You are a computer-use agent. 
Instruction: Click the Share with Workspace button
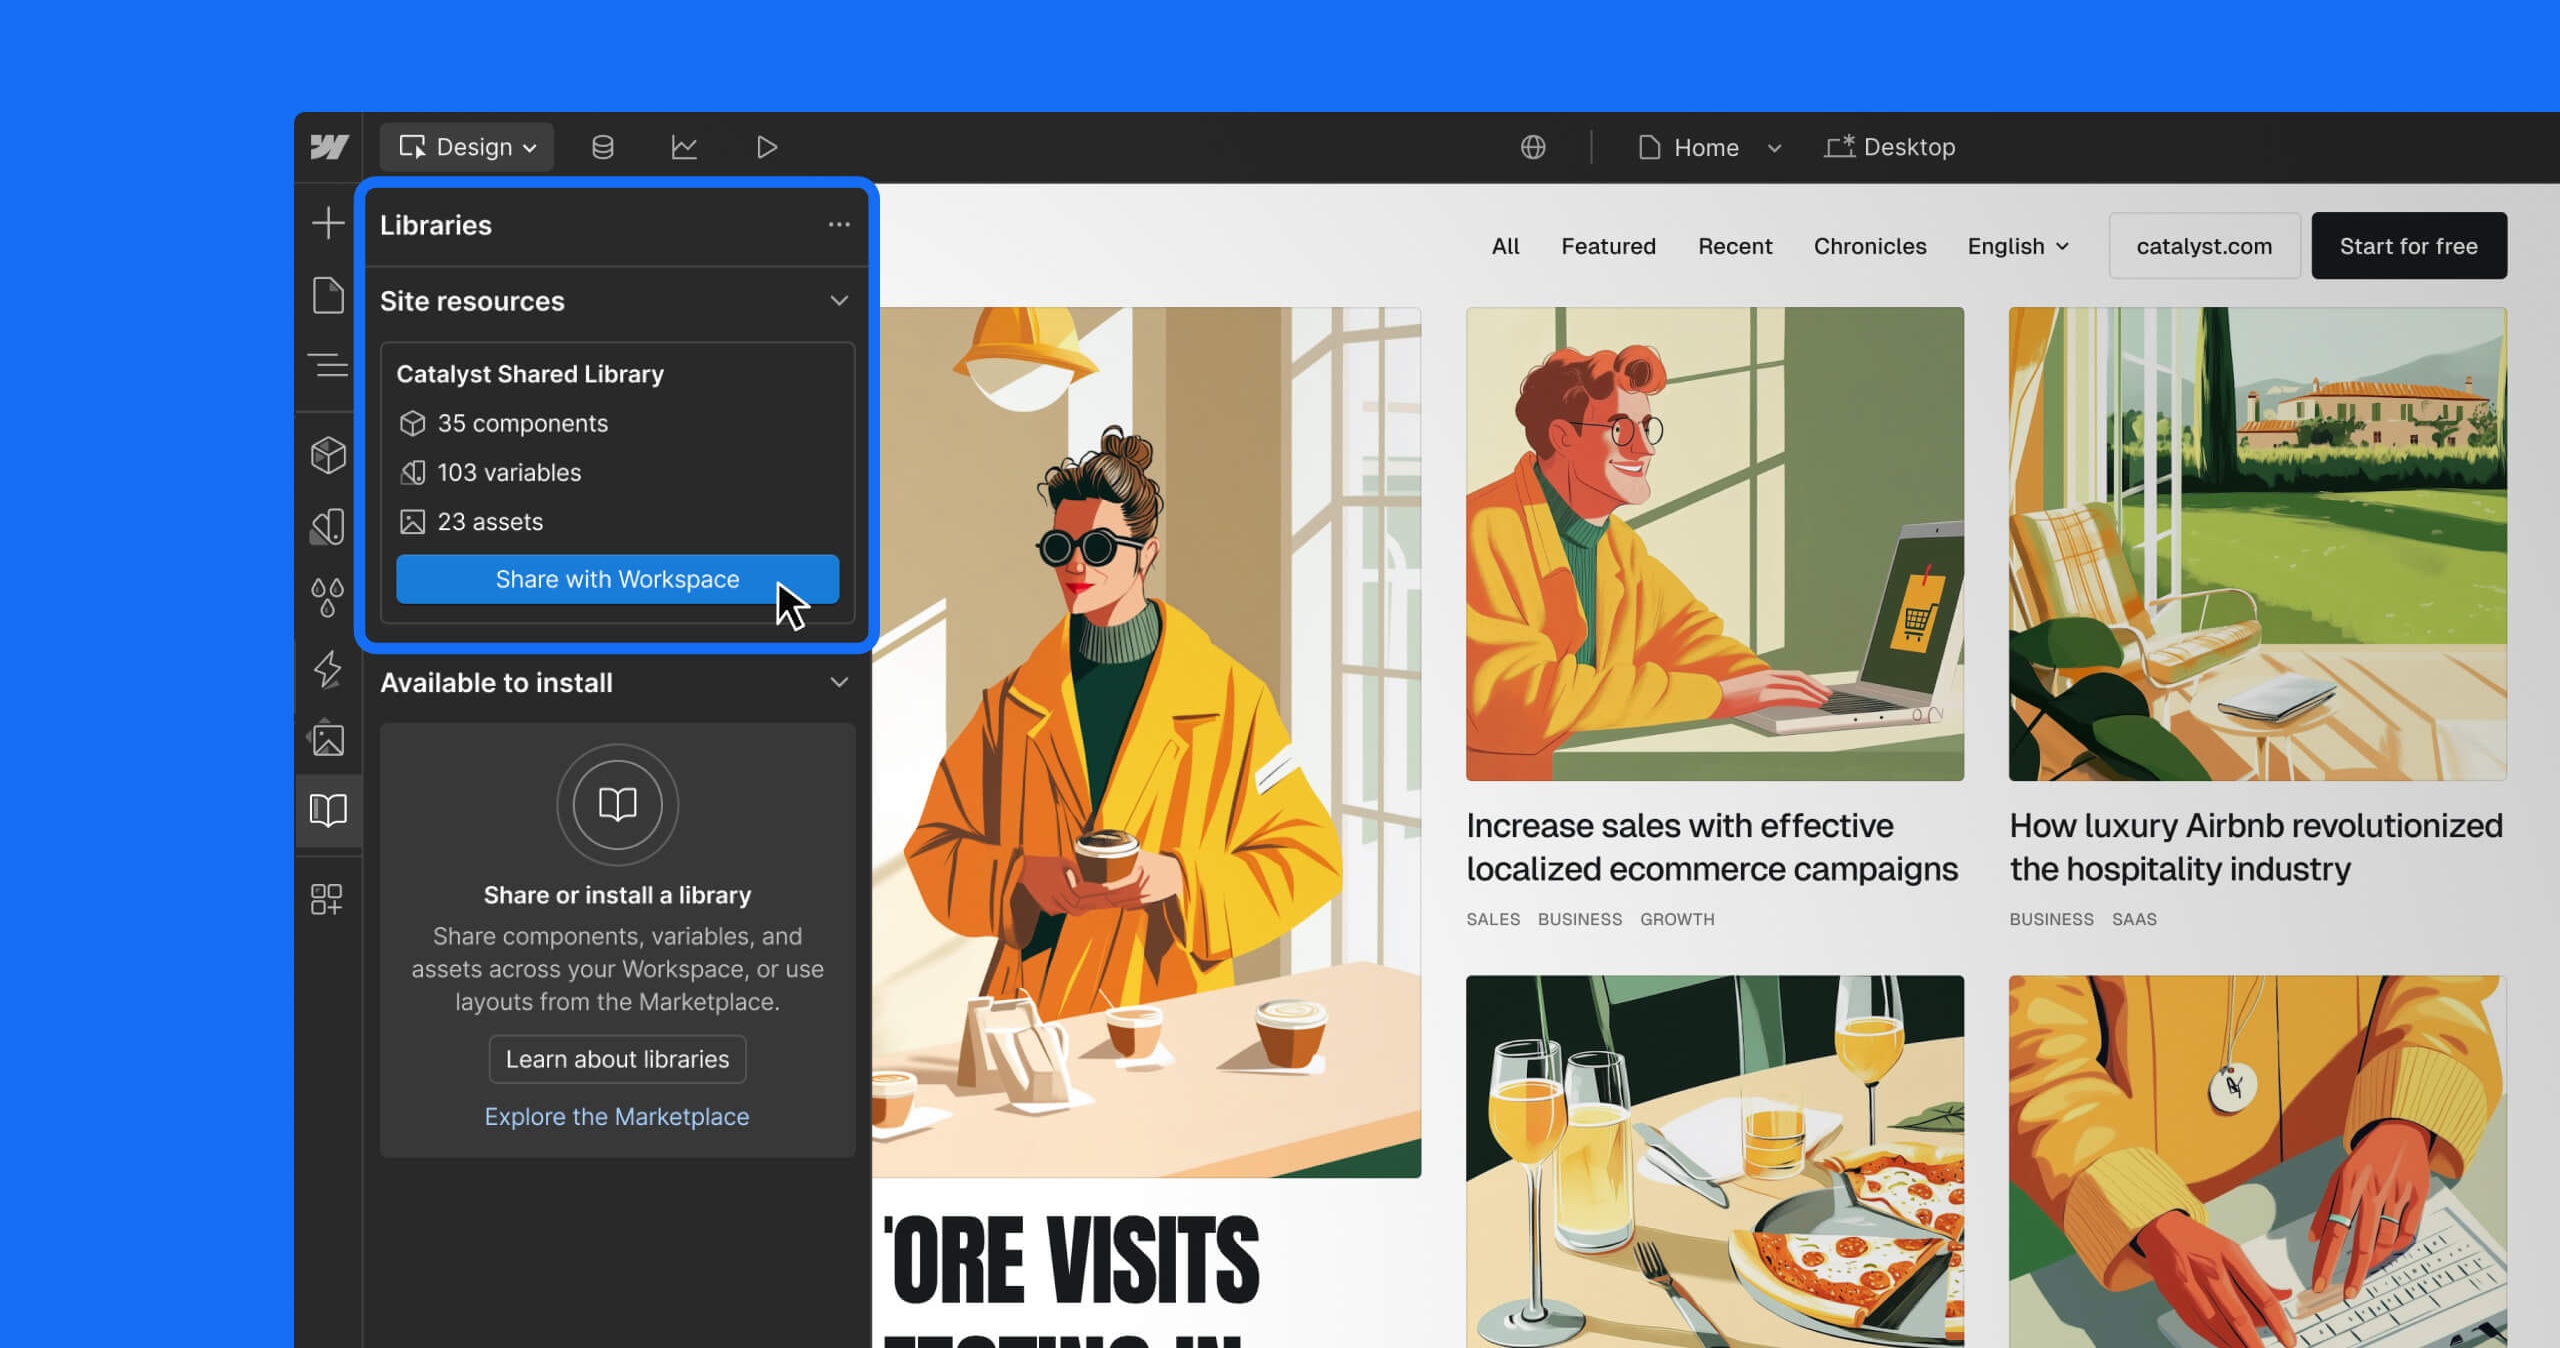point(617,579)
